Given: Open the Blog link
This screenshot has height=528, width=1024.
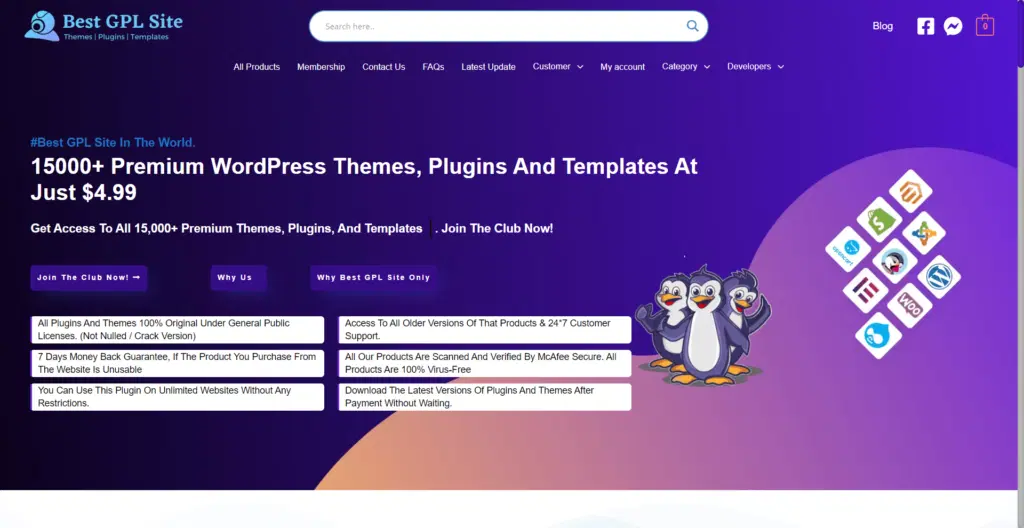Looking at the screenshot, I should coord(882,26).
